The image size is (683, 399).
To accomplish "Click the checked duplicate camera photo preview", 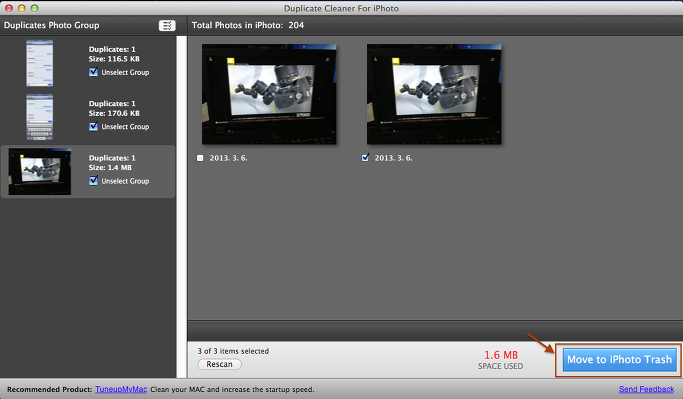I will [434, 94].
